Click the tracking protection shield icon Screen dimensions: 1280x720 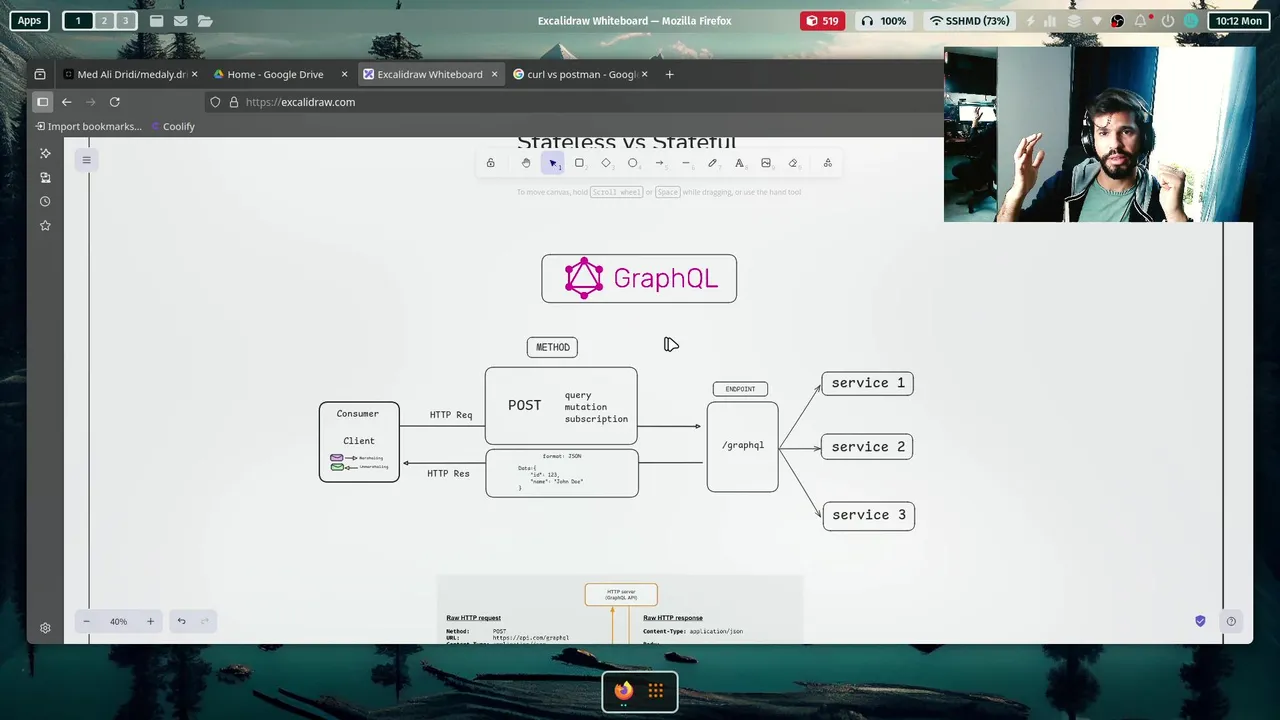[x=215, y=102]
